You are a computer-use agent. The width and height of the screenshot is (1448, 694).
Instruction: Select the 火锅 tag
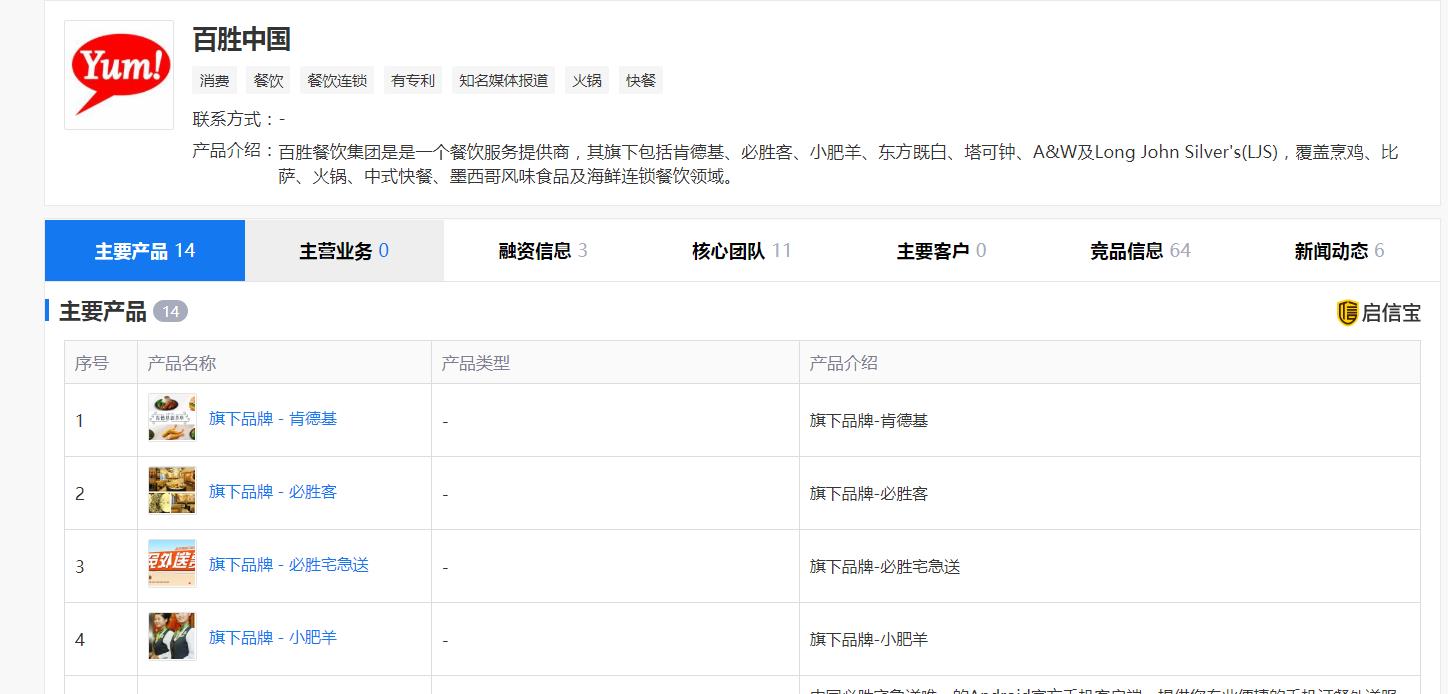tap(587, 81)
